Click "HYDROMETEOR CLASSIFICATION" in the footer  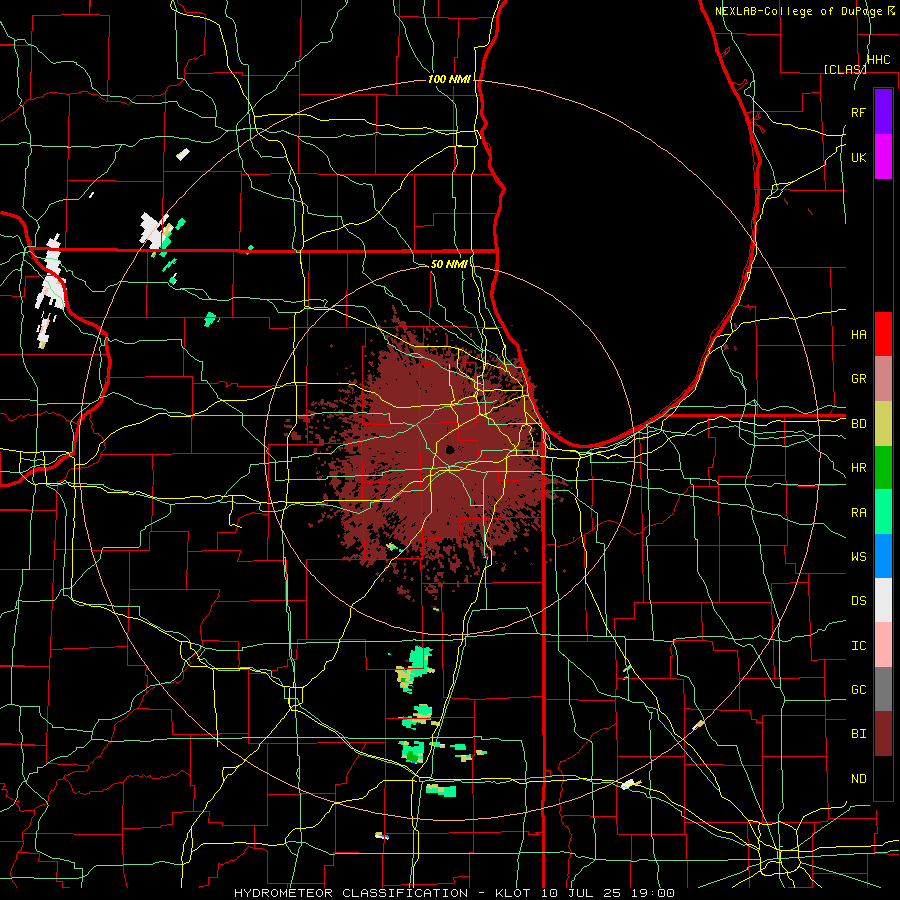pyautogui.click(x=351, y=893)
